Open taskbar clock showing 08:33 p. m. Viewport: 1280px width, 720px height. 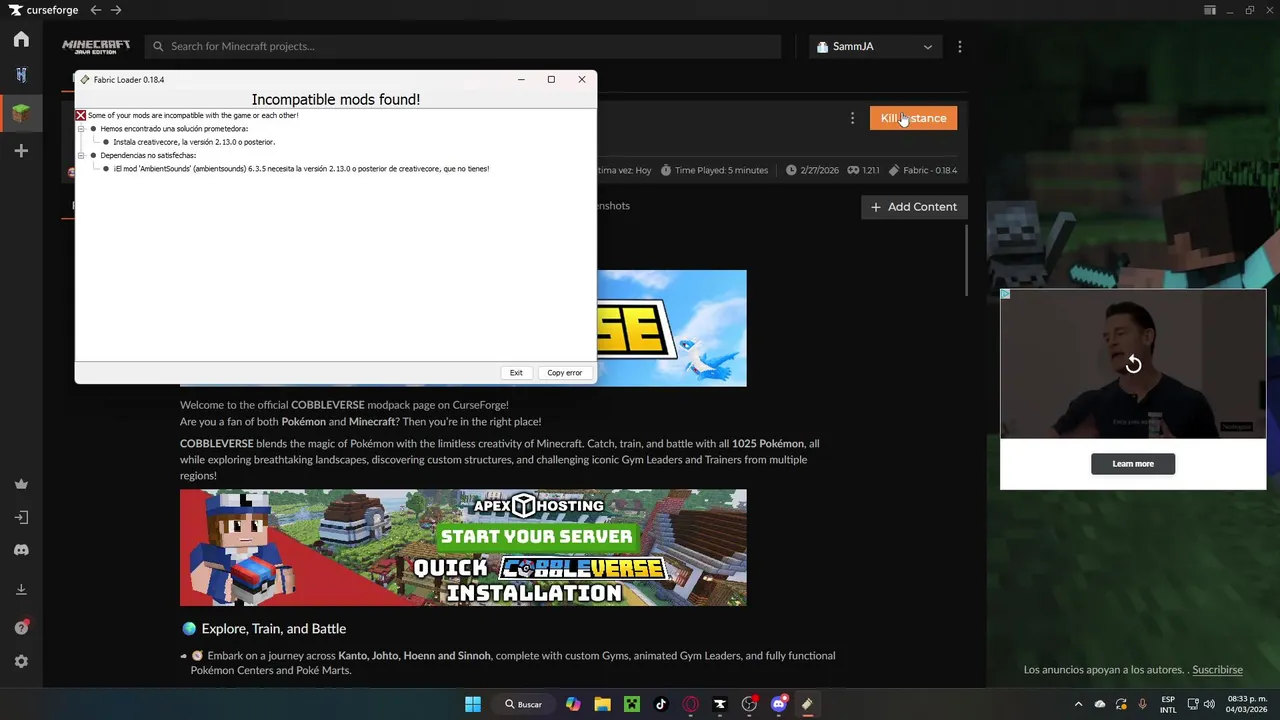click(1247, 704)
